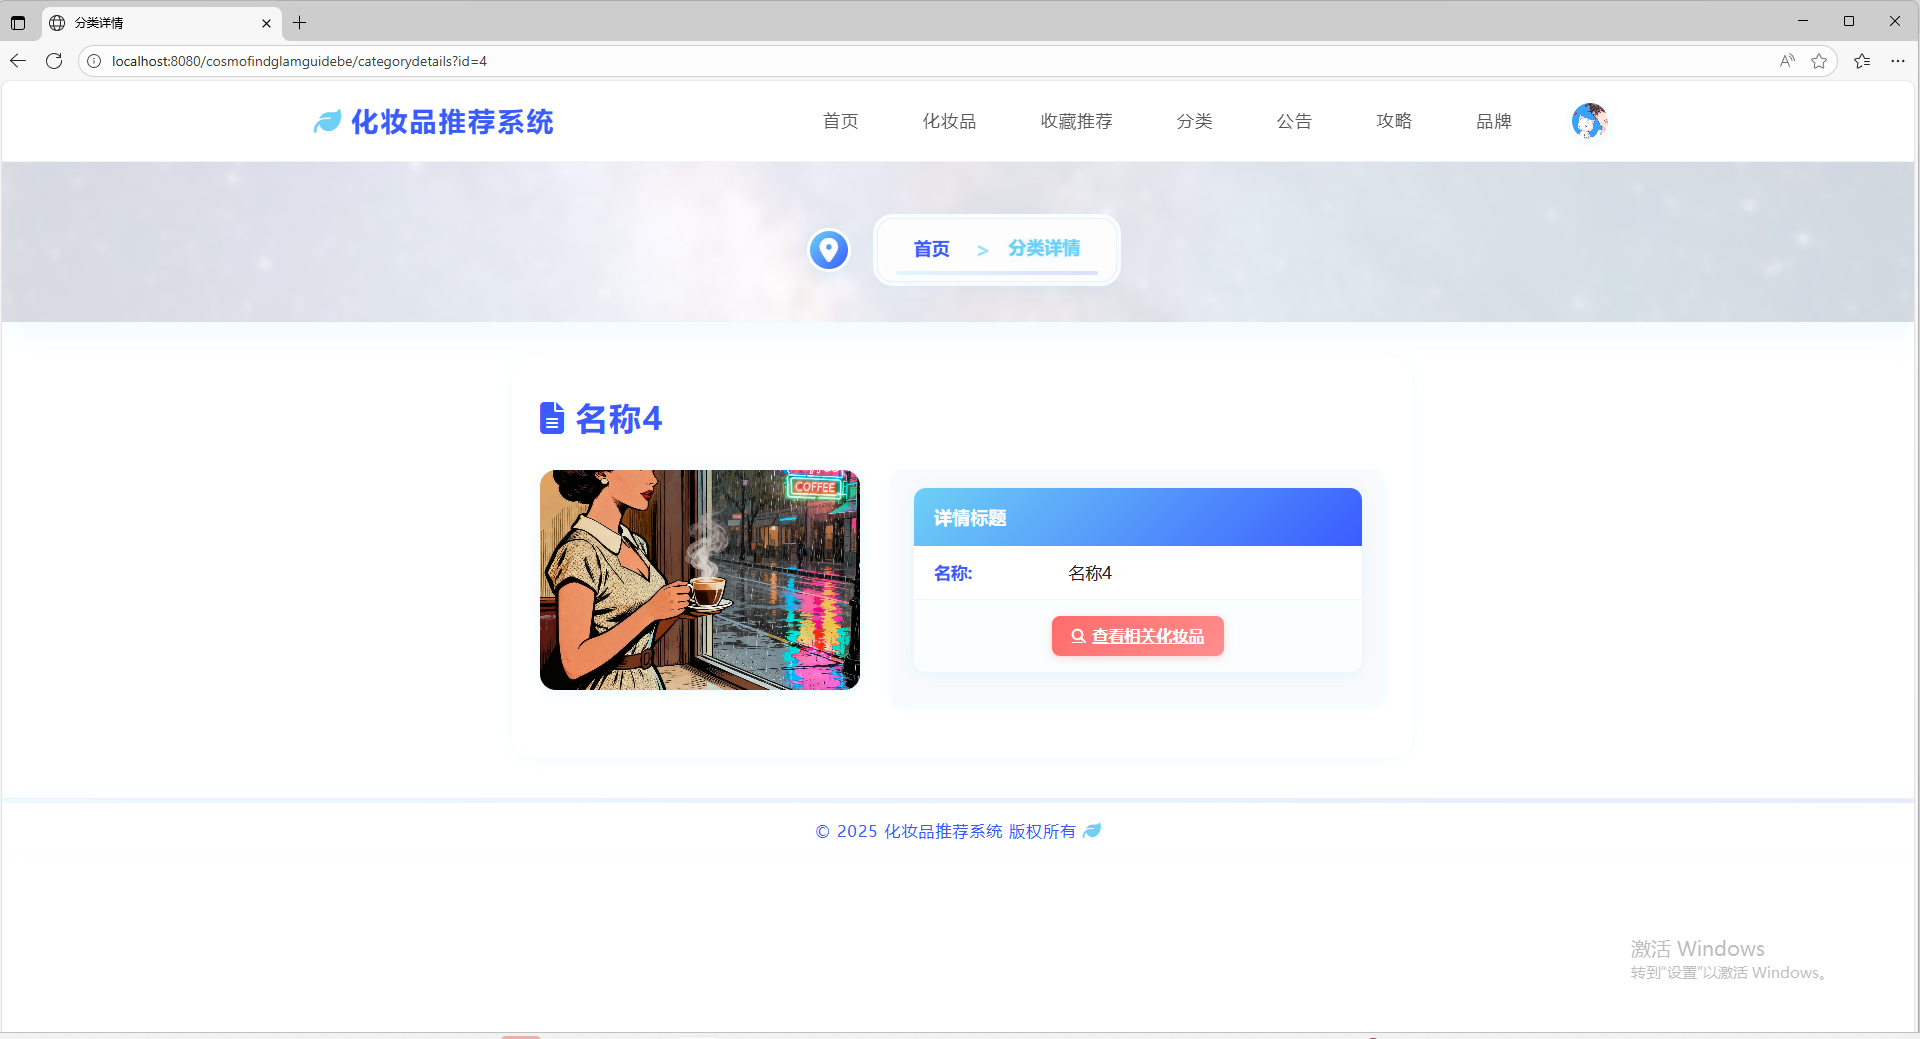Open the user avatar in the navbar
1920x1039 pixels.
pos(1589,121)
